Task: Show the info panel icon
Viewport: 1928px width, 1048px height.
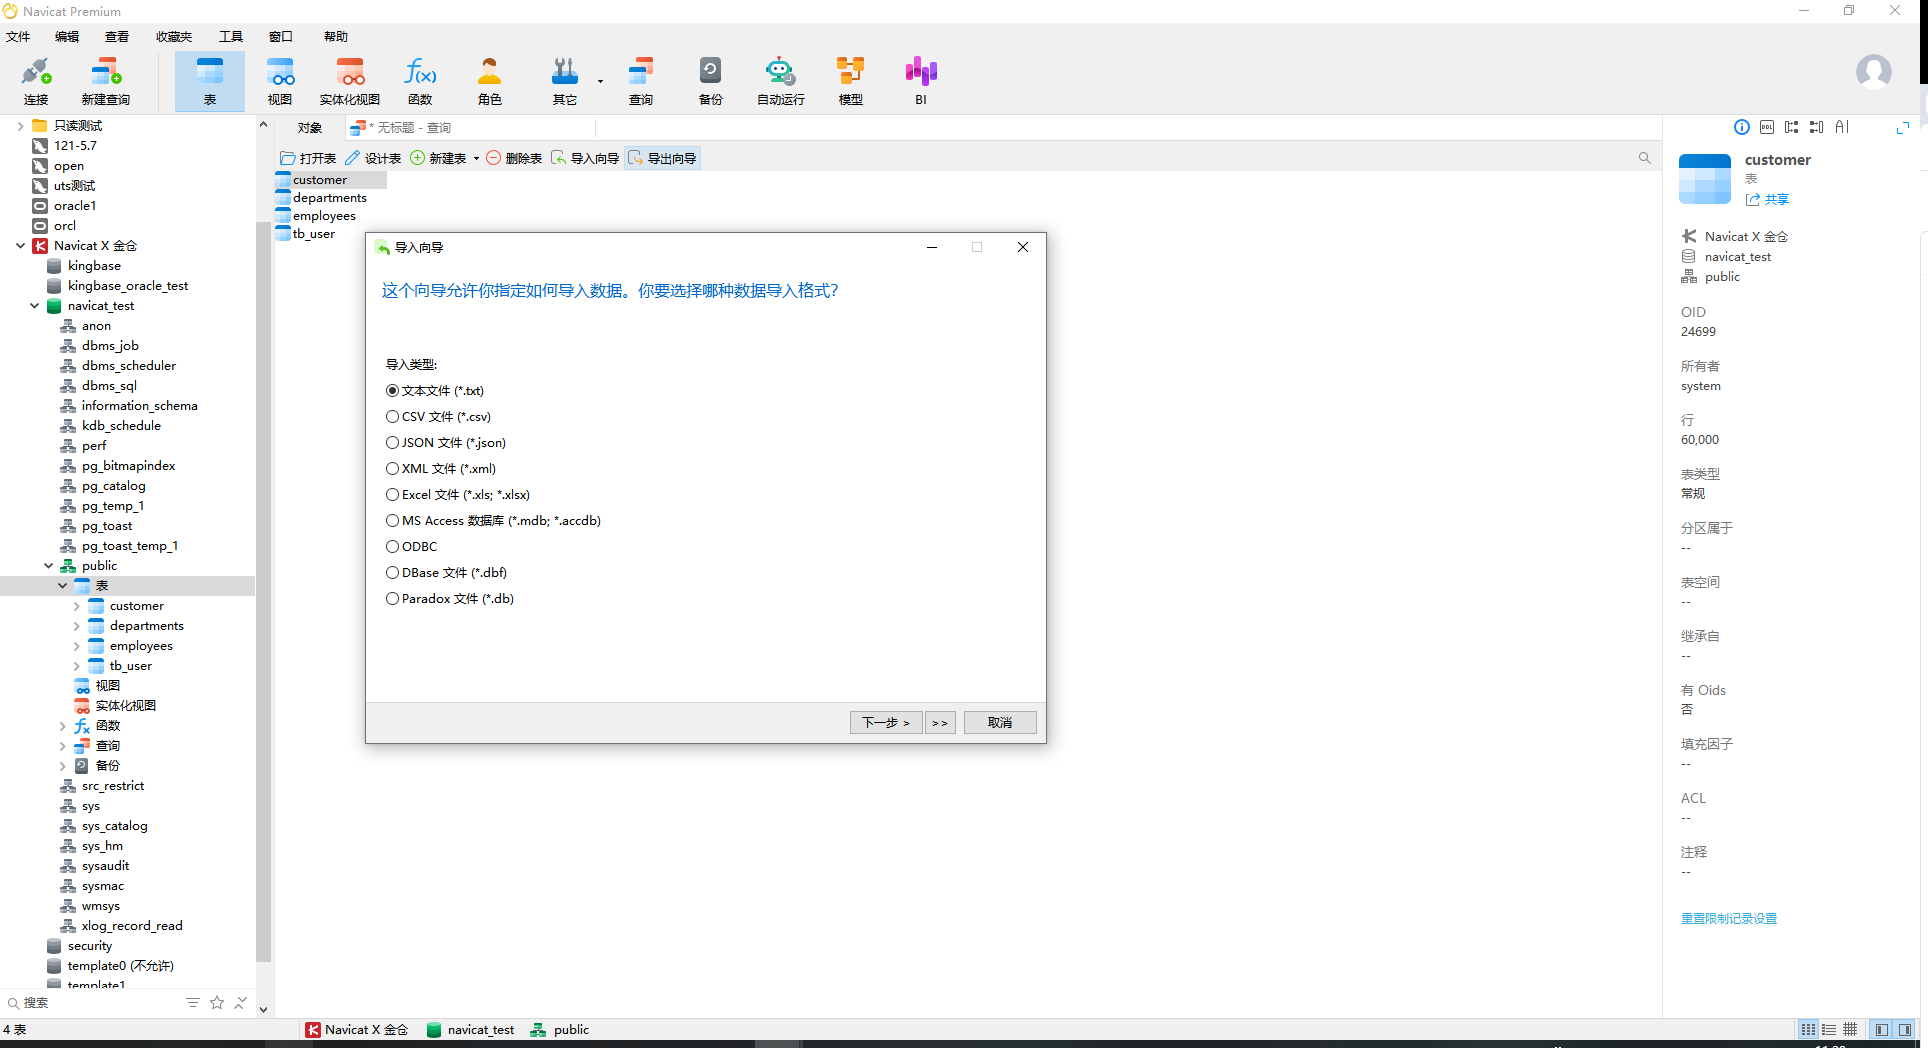Action: point(1742,127)
